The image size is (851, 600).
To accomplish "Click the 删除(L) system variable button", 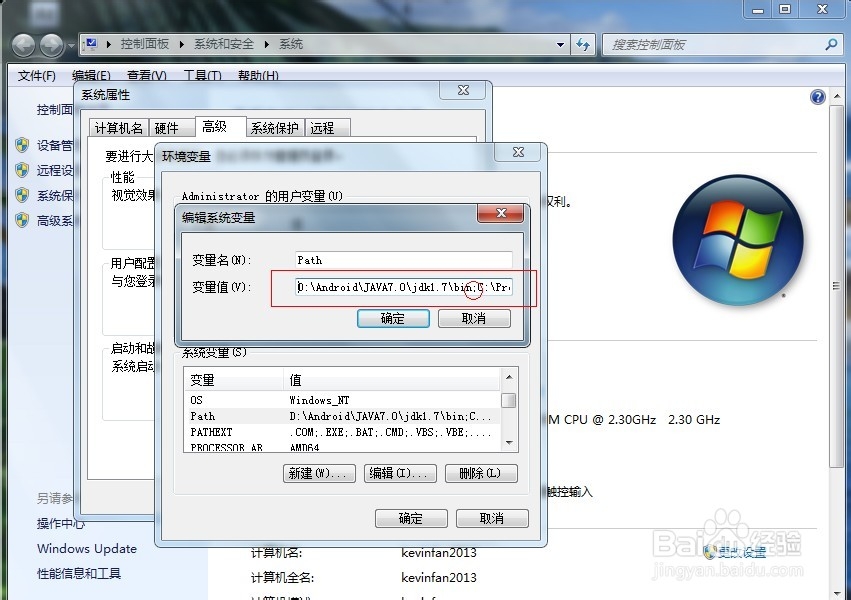I will pyautogui.click(x=481, y=474).
